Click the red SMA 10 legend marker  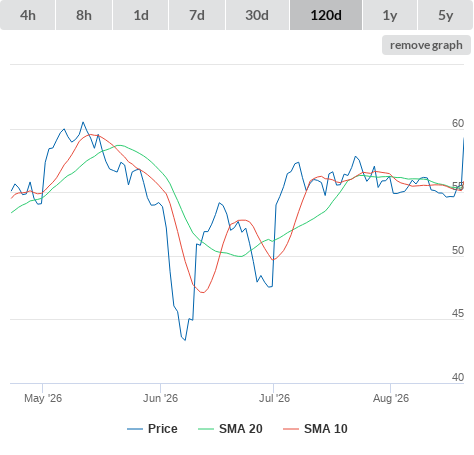(291, 429)
